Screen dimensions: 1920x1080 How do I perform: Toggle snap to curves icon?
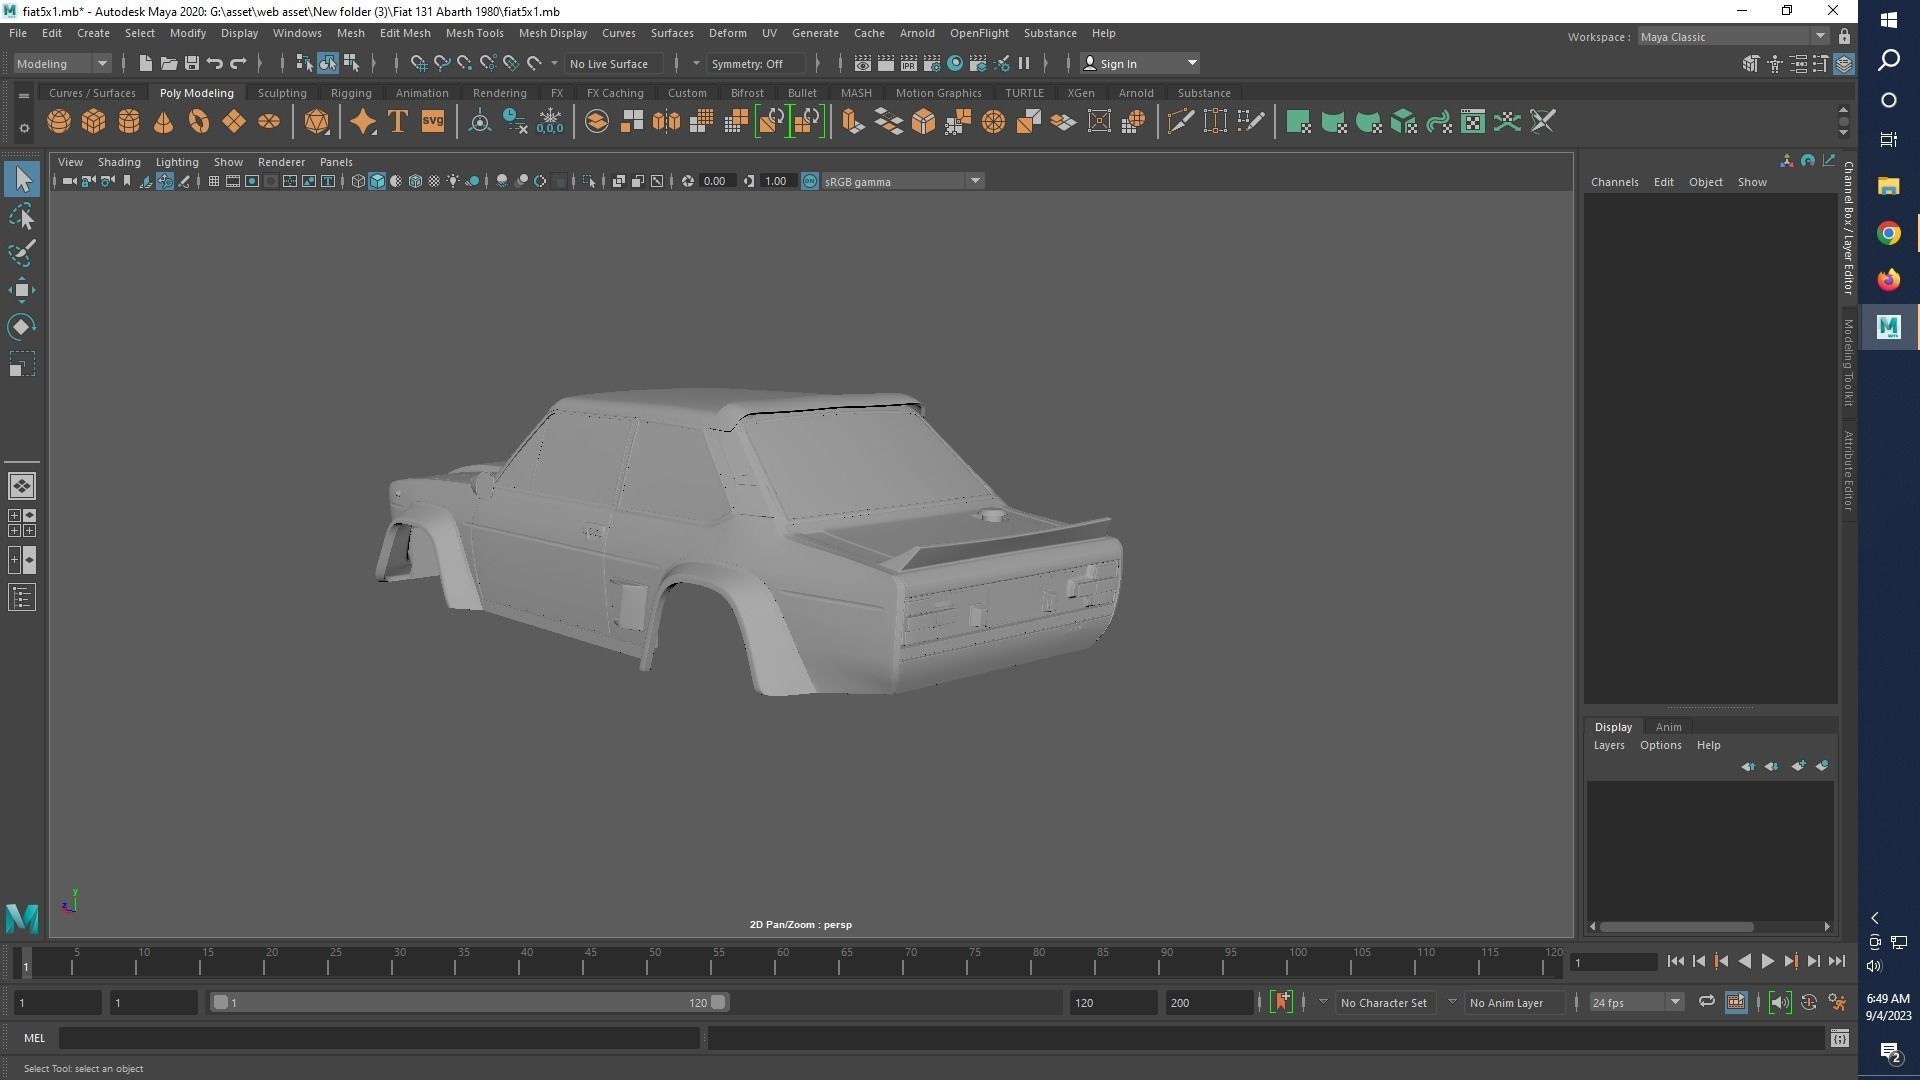pos(442,63)
